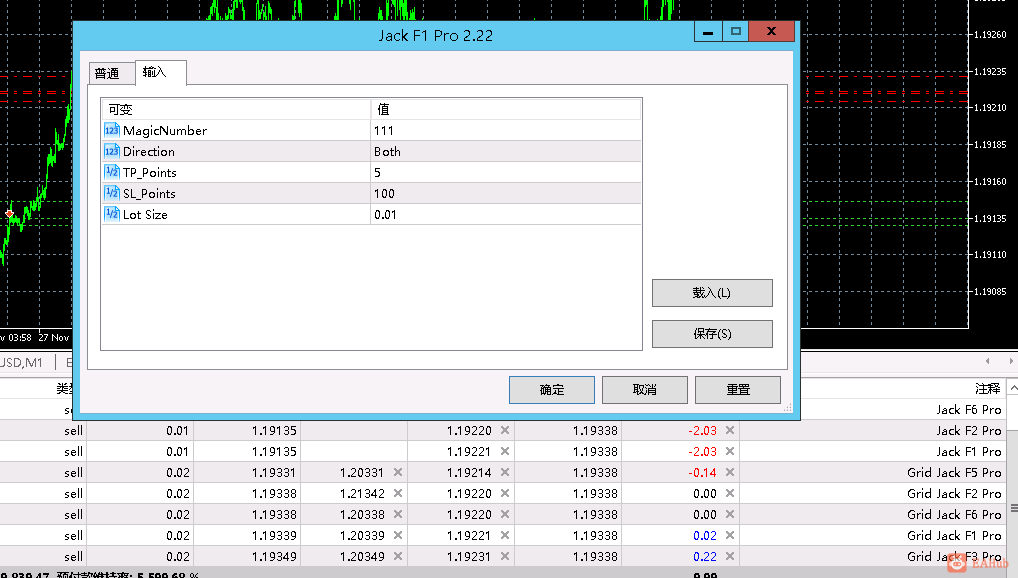Close the Jack F2 Pro order with -2.03 profit

730,430
